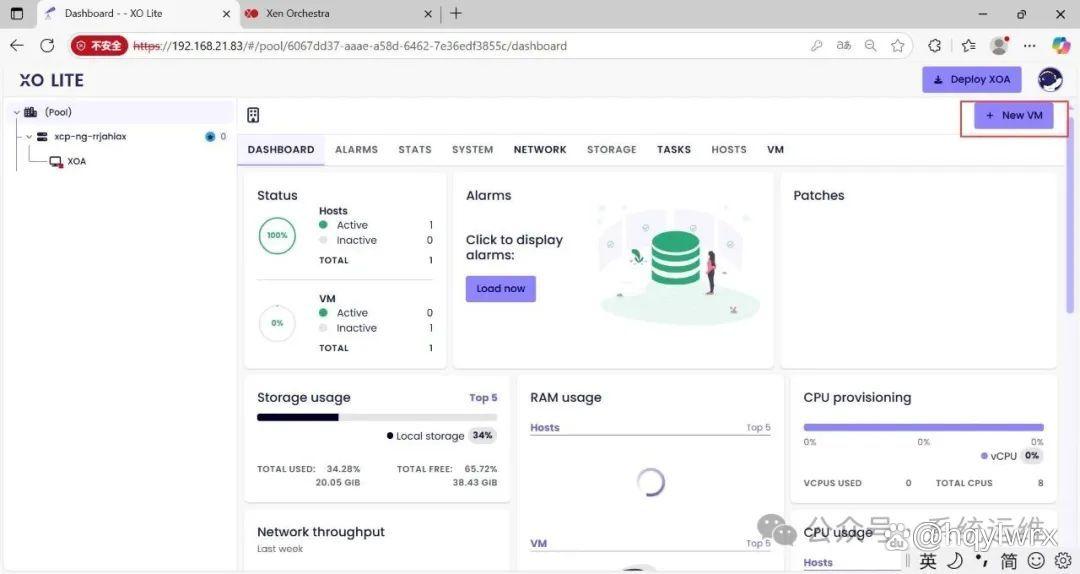Toggle IME simplified Chinese 简
This screenshot has width=1080, height=574.
coord(1008,561)
